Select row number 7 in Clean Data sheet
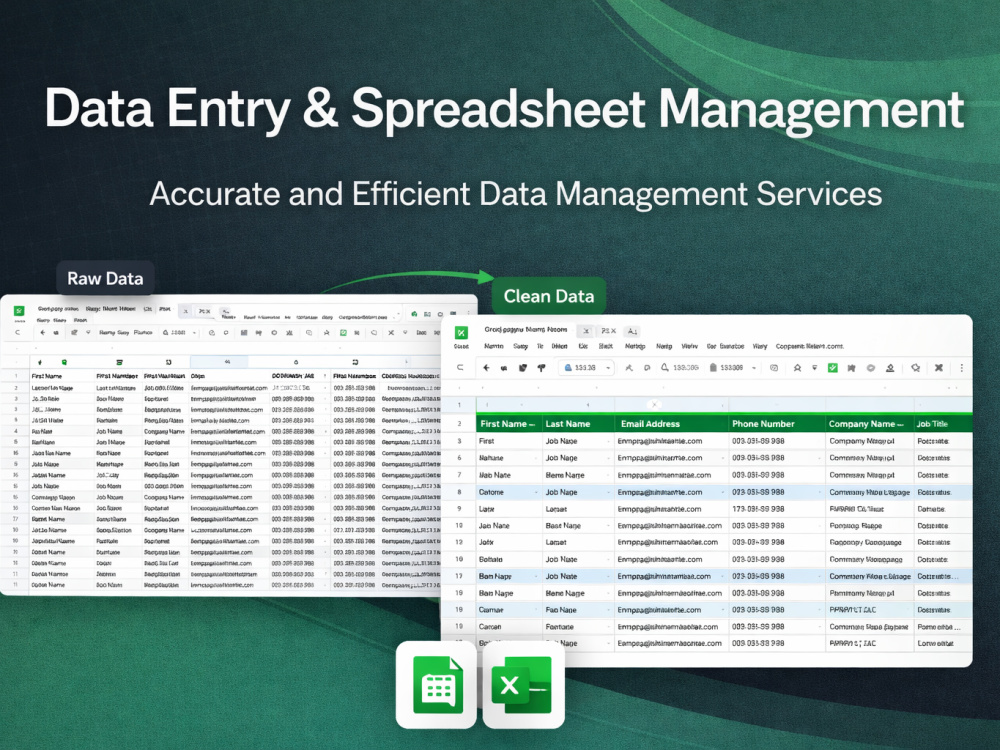 (x=459, y=475)
